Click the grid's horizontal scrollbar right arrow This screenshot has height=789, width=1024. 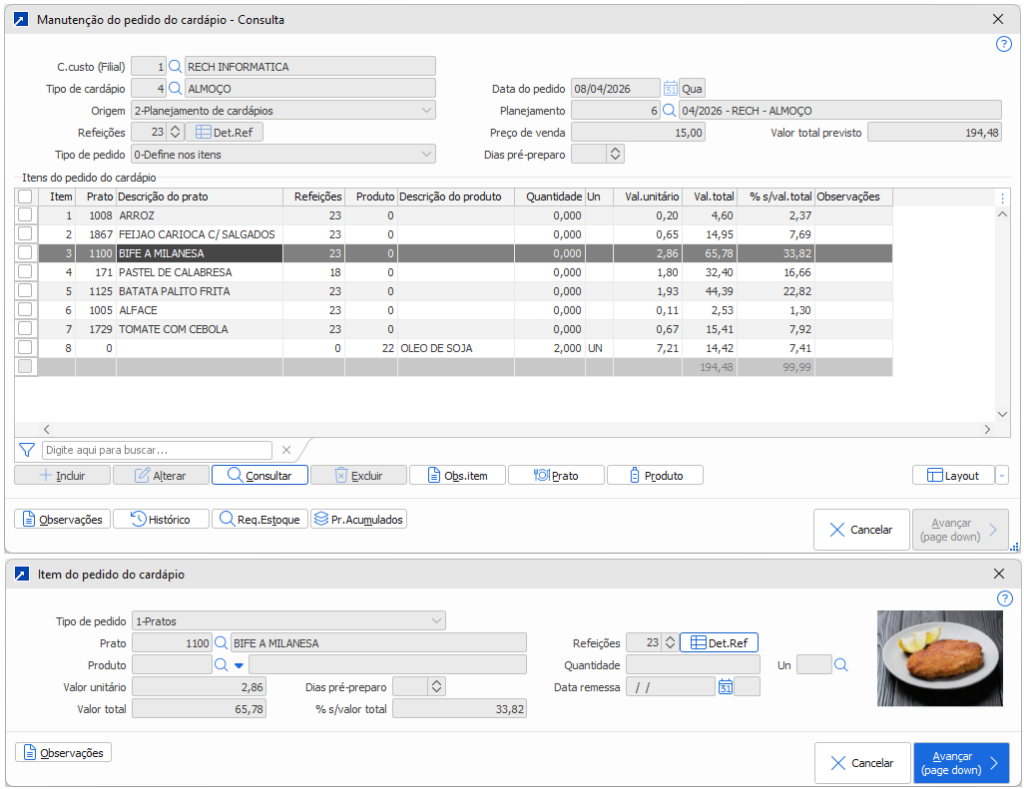pos(987,429)
